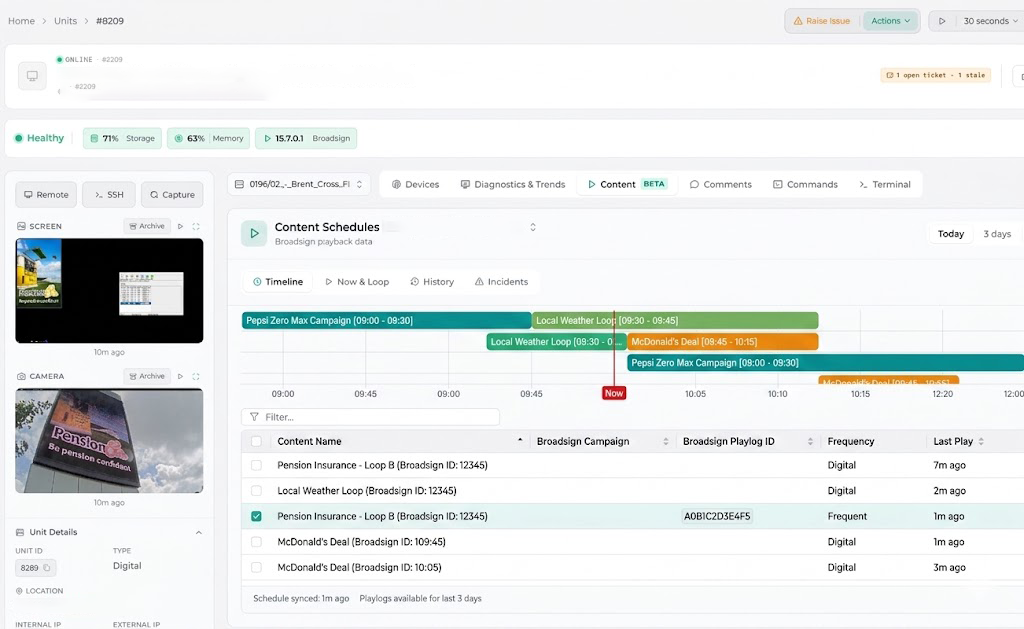Click the Healthy status indicator

[x=39, y=138]
